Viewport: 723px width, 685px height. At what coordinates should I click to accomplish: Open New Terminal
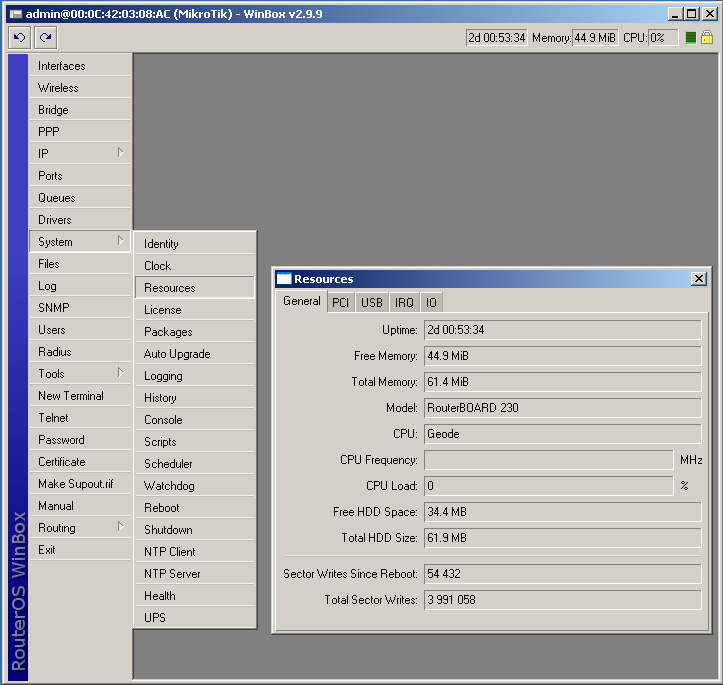tap(80, 396)
